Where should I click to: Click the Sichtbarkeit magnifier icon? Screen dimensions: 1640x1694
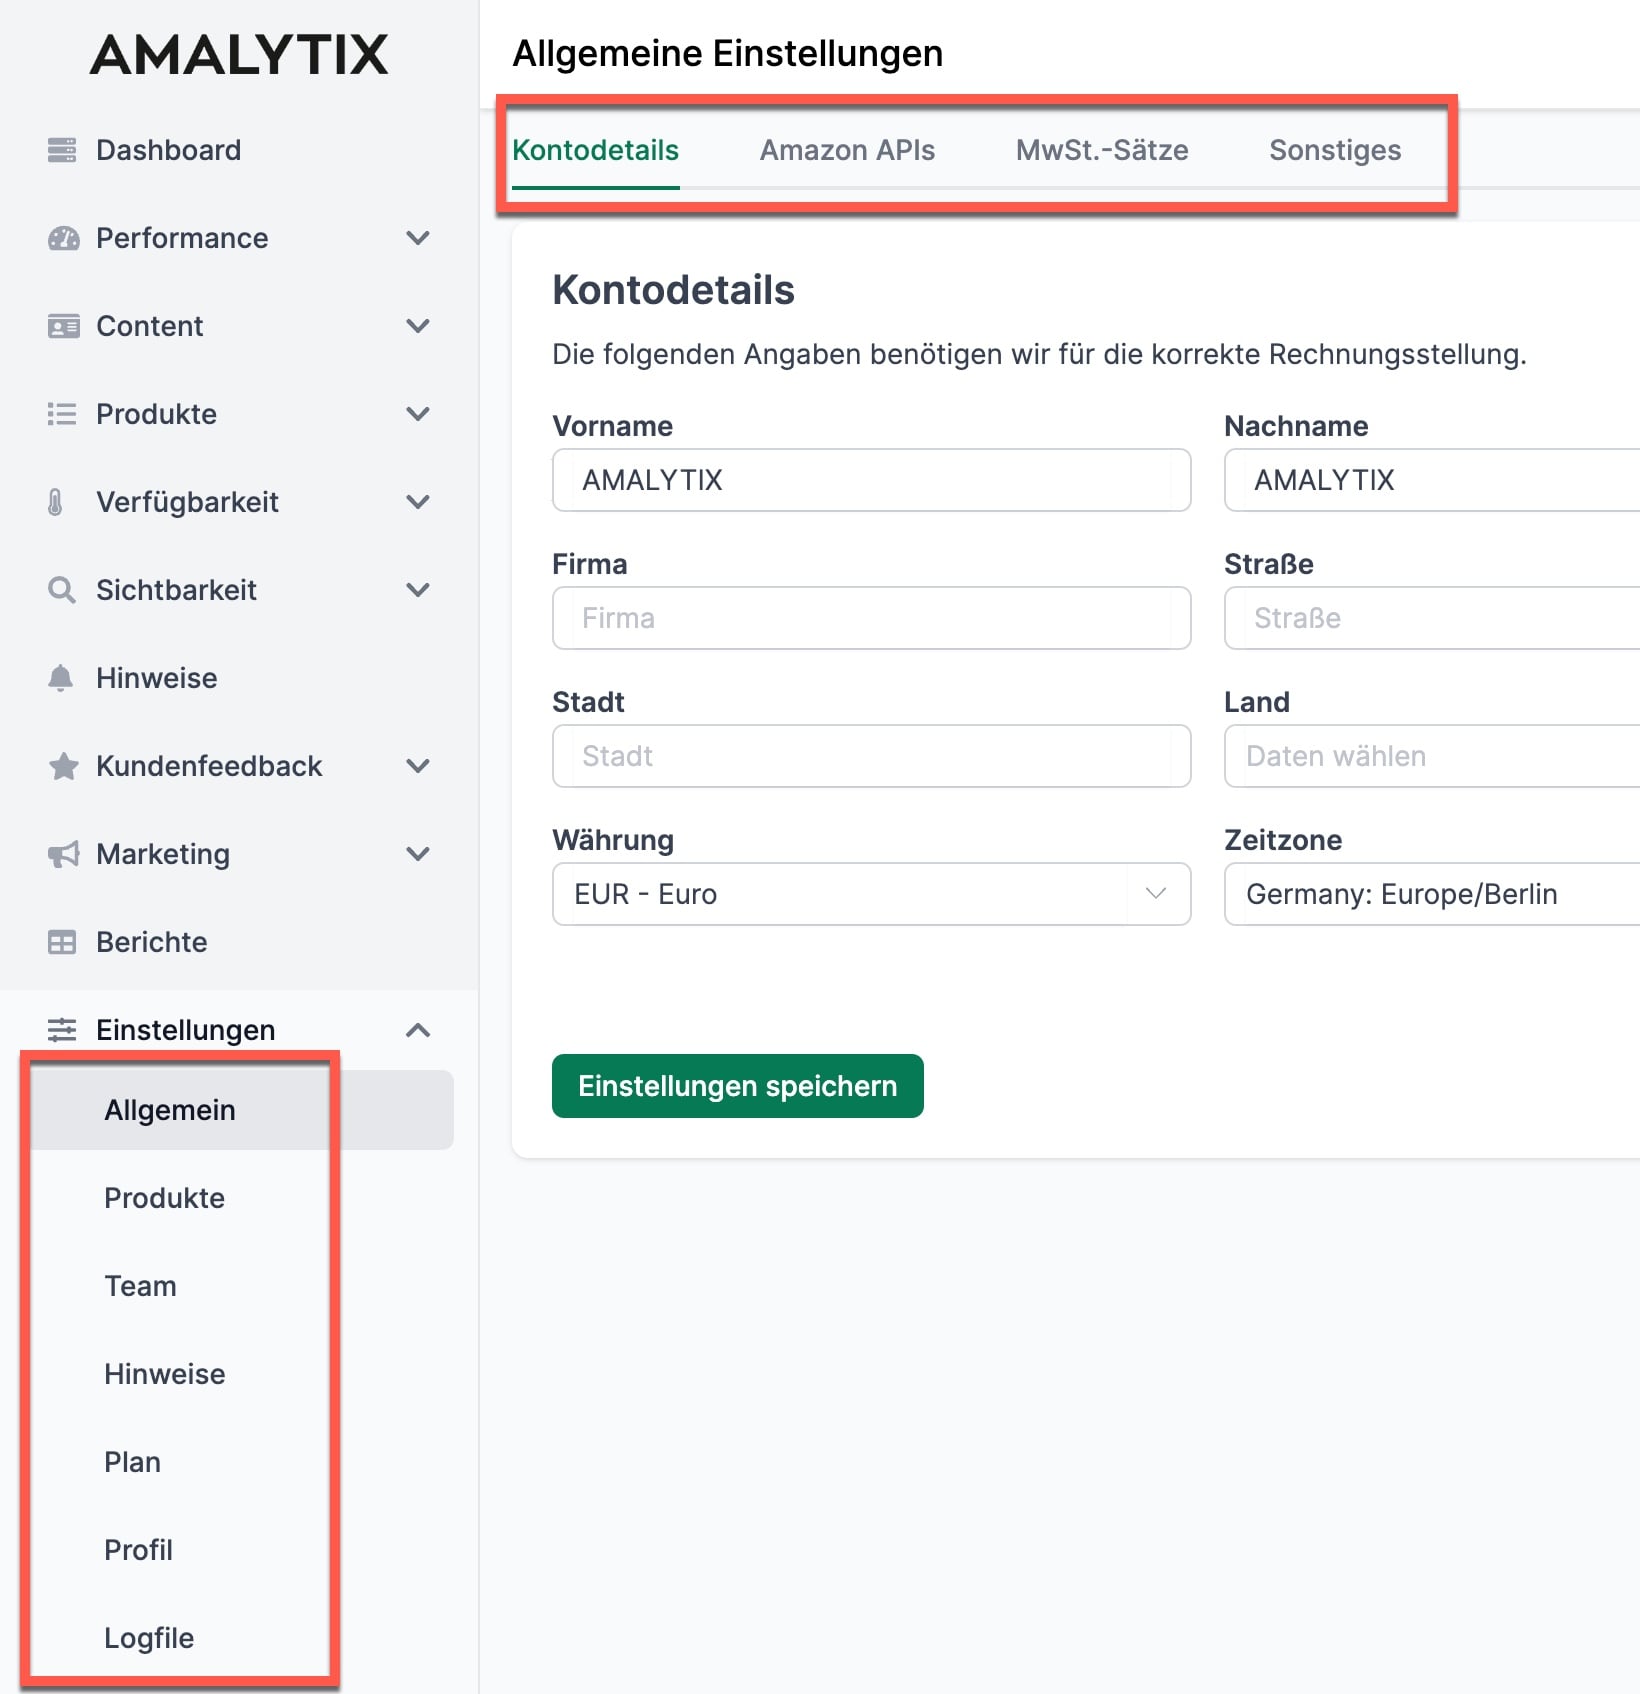pyautogui.click(x=61, y=590)
